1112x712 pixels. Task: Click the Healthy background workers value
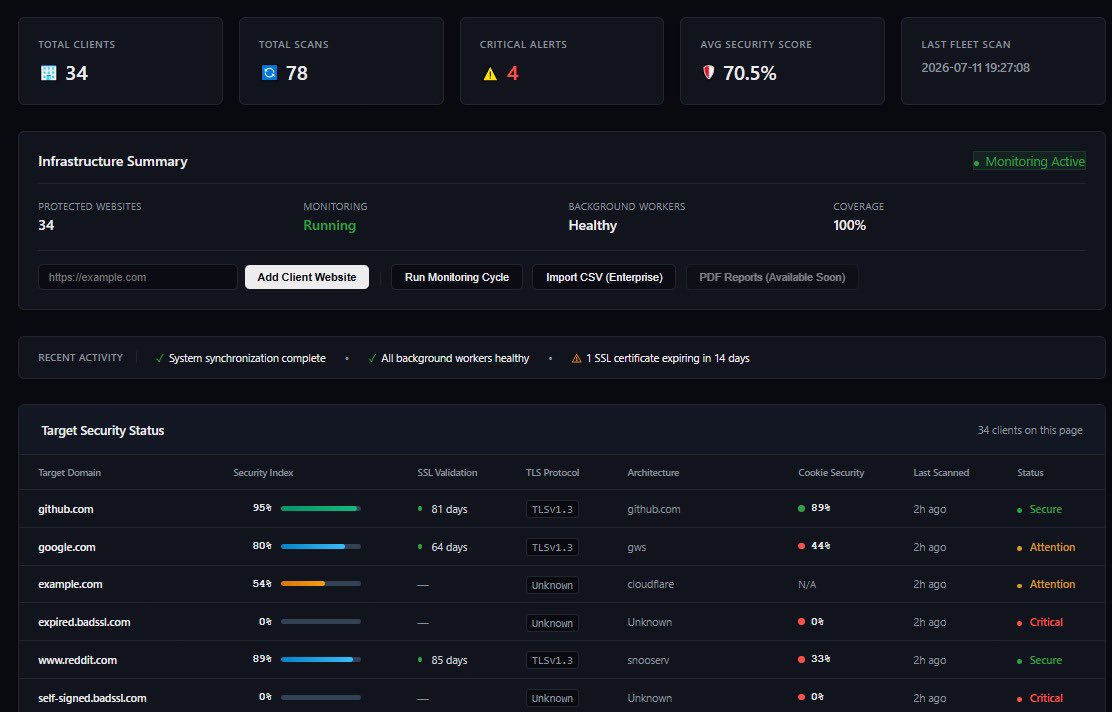(x=593, y=226)
